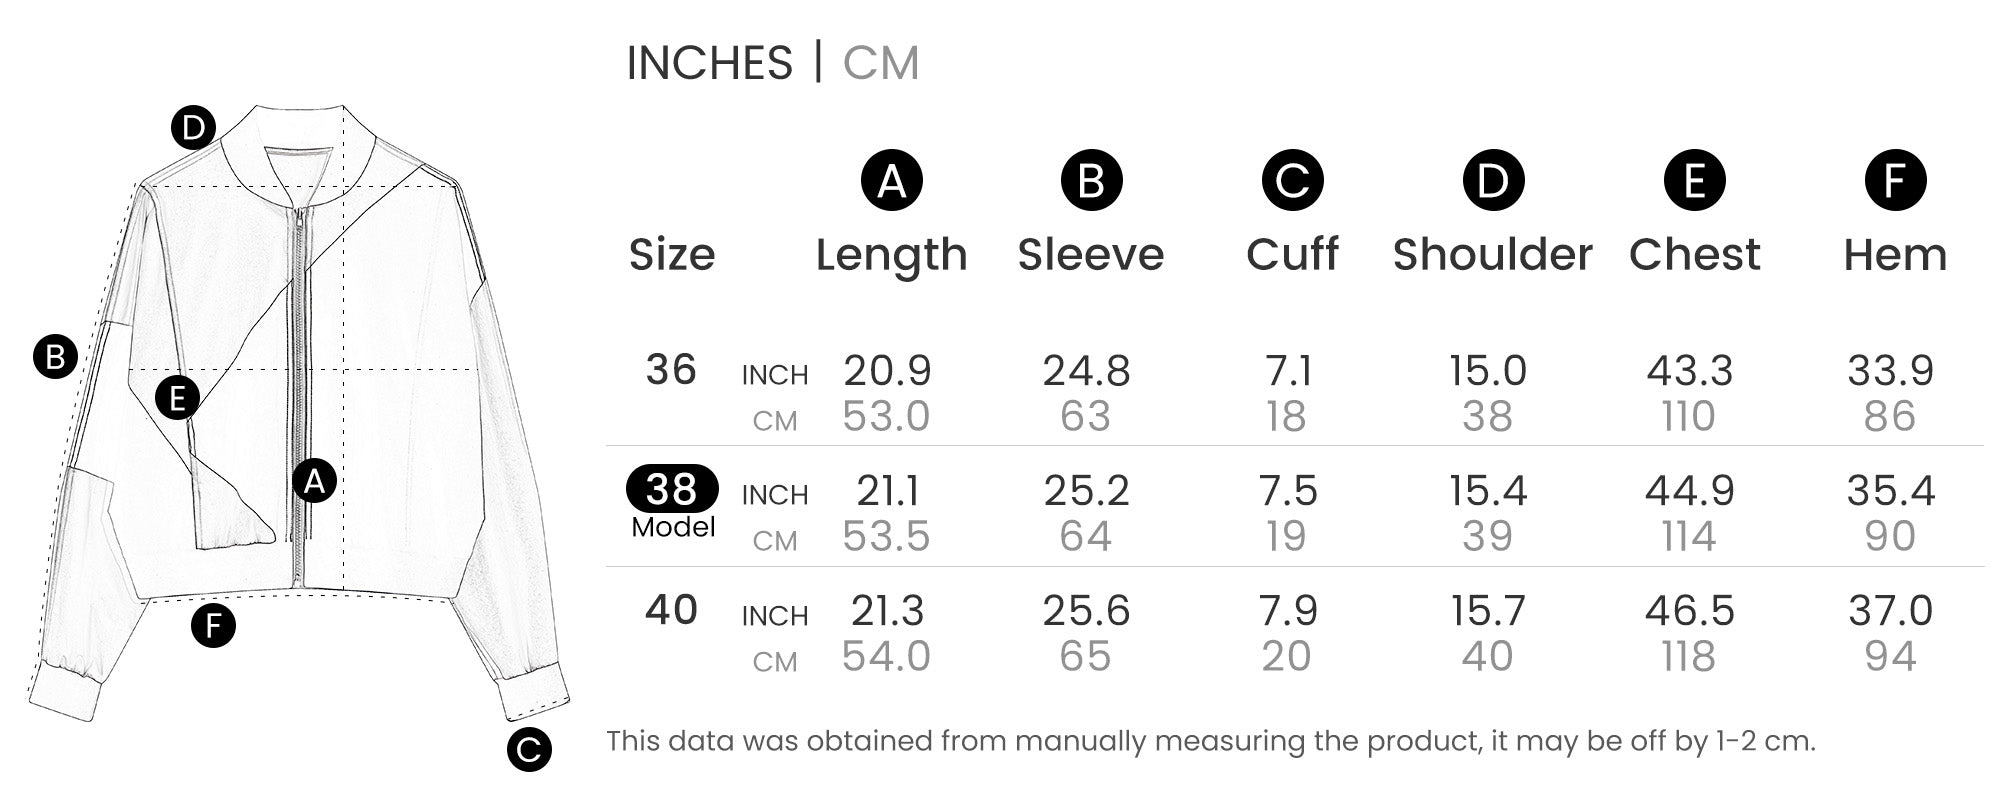
Task: Click the Chest column heading
Action: (x=1694, y=254)
